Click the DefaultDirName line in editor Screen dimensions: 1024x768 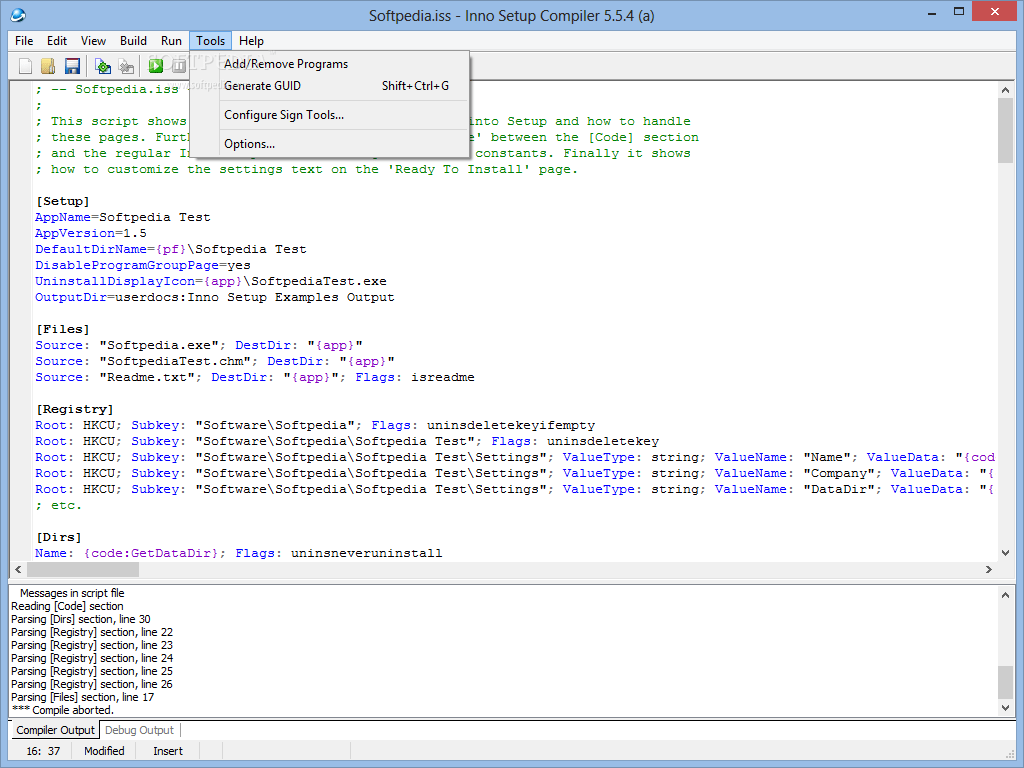tap(170, 249)
